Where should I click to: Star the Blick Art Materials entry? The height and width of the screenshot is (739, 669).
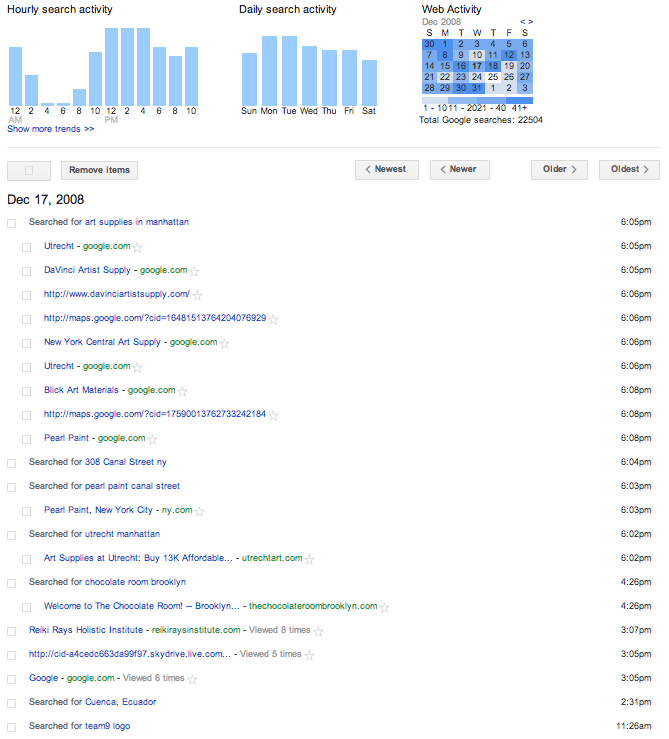click(182, 391)
